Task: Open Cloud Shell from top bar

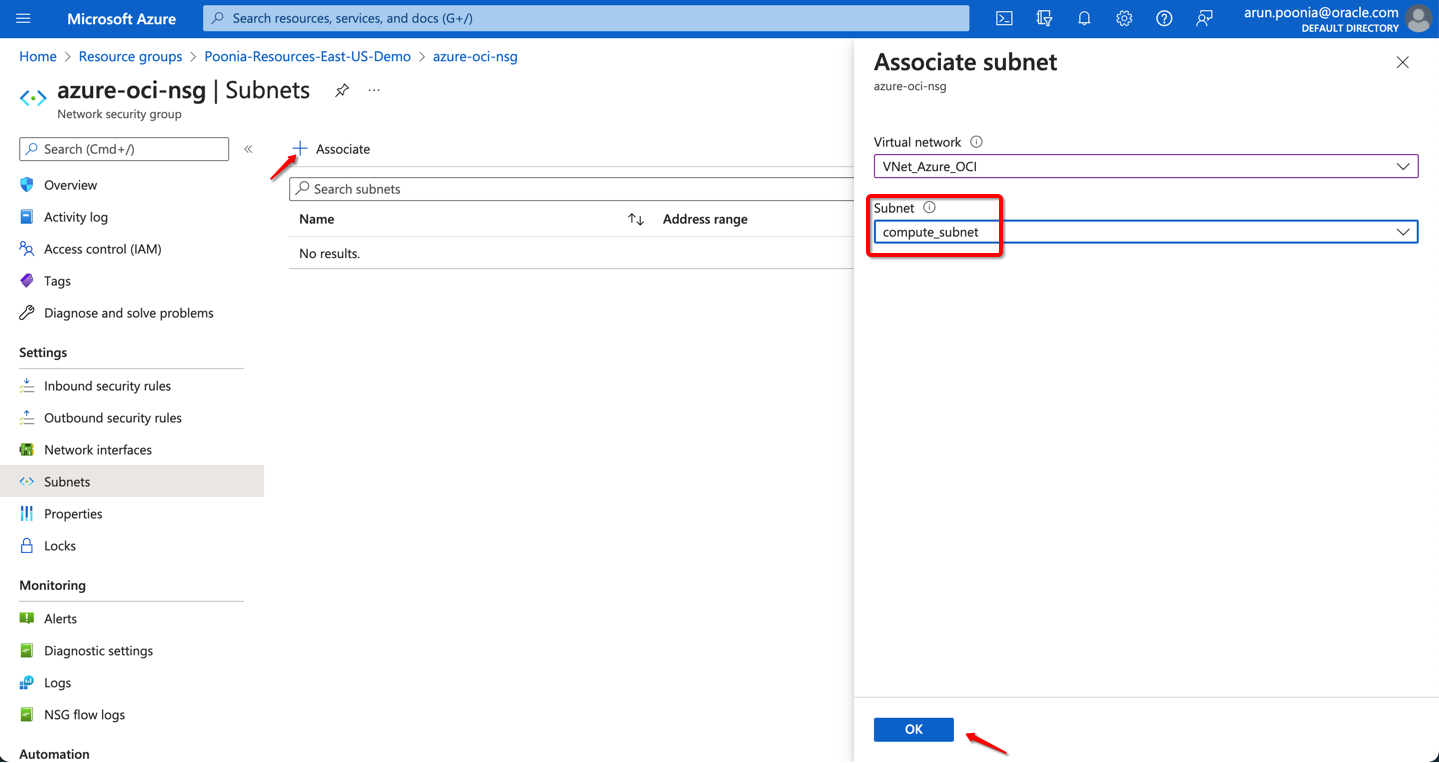Action: coord(1004,18)
